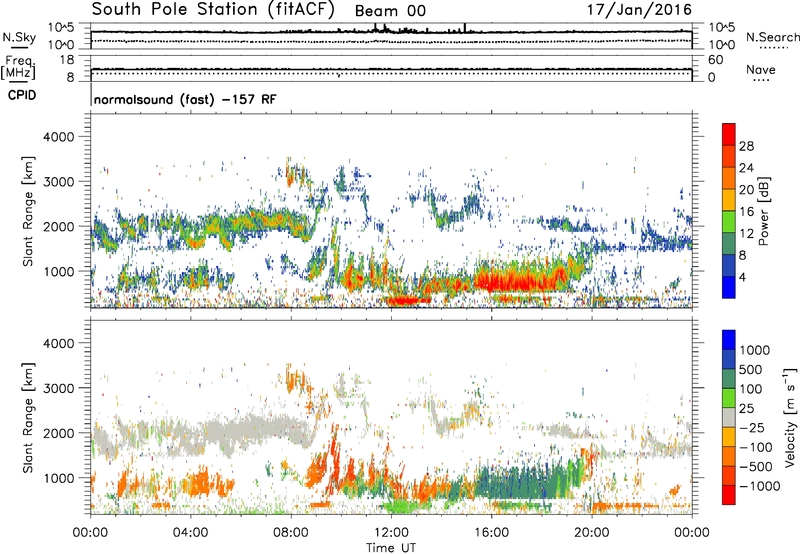Click the '08:00' time tick label

291,533
